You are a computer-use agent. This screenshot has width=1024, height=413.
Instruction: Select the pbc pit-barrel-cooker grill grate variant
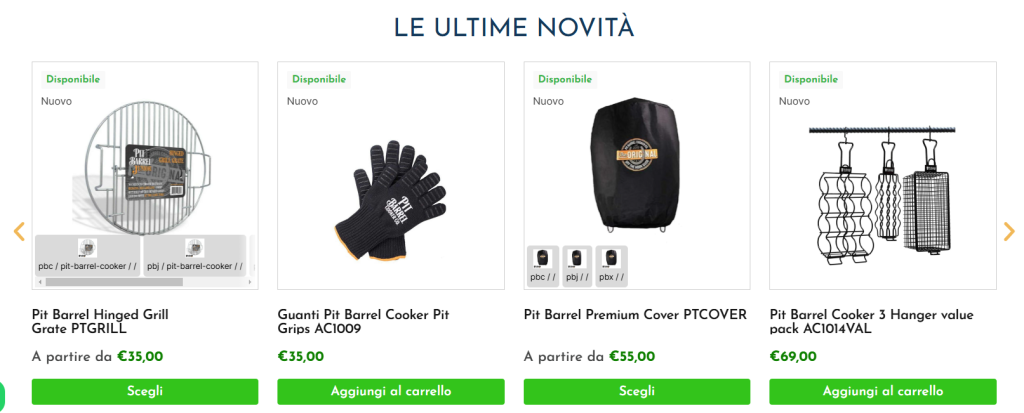88,256
